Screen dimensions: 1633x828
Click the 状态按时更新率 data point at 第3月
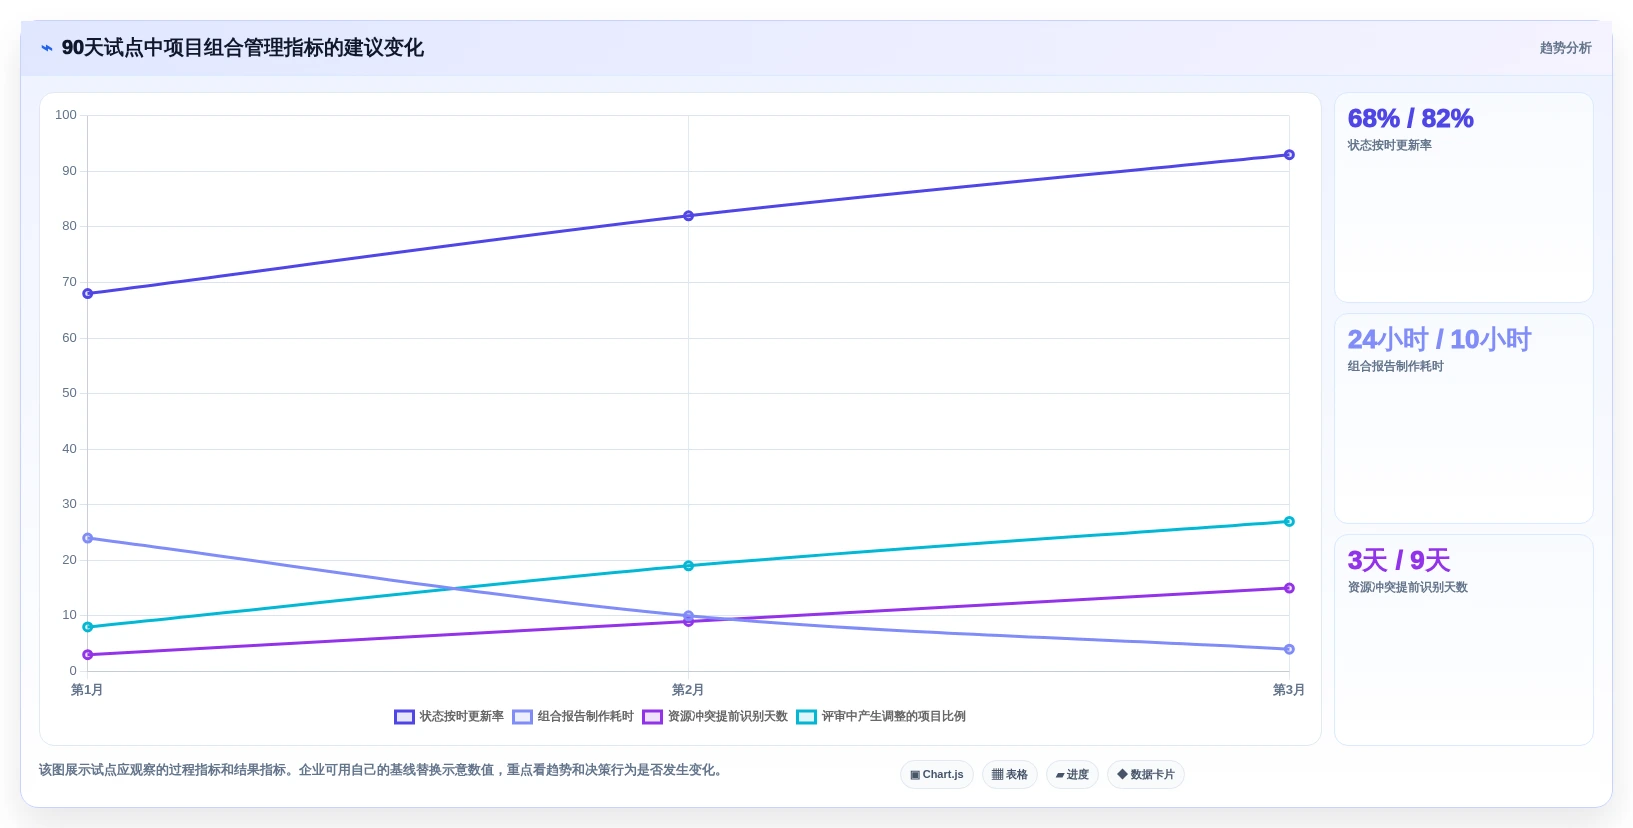point(1289,155)
